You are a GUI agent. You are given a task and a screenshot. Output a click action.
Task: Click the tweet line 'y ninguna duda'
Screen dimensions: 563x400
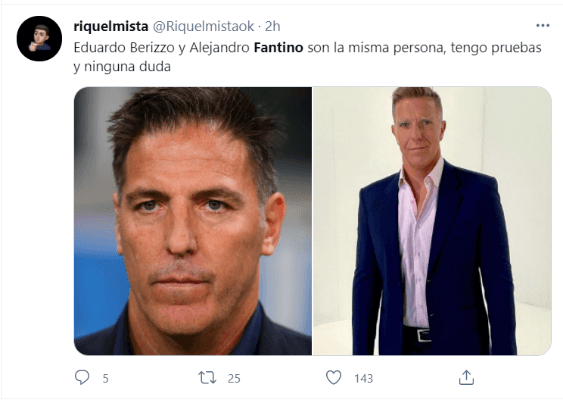click(x=122, y=67)
